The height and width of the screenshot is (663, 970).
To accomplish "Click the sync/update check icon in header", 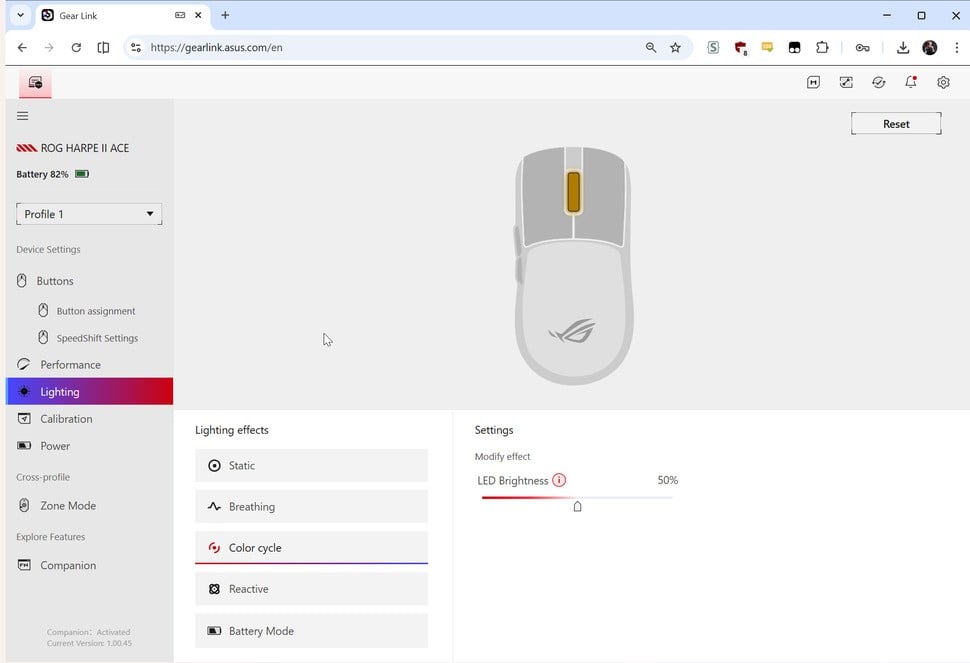I will [878, 82].
